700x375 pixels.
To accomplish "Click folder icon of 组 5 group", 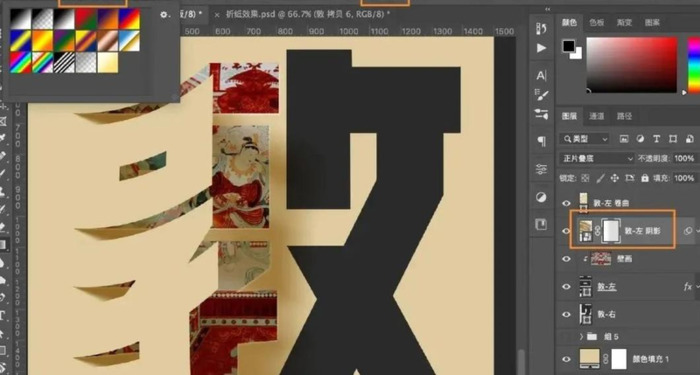I will coord(592,337).
